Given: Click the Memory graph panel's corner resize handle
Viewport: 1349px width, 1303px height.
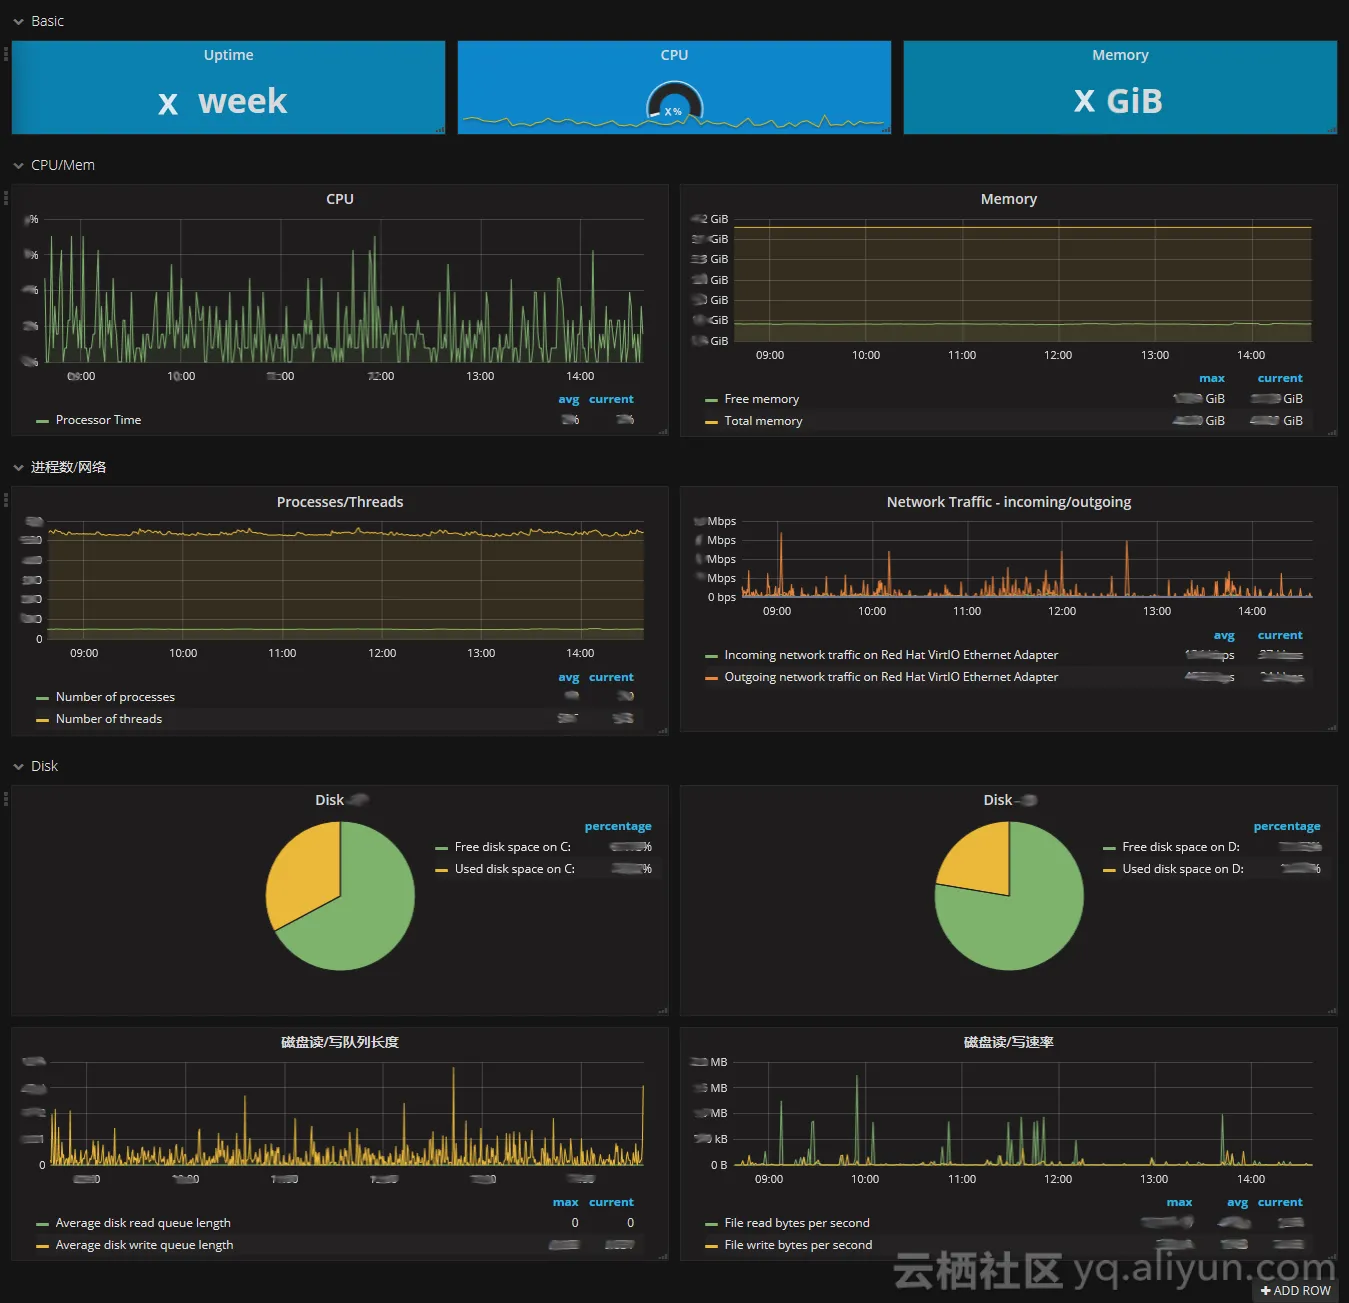Looking at the screenshot, I should pos(1332,432).
